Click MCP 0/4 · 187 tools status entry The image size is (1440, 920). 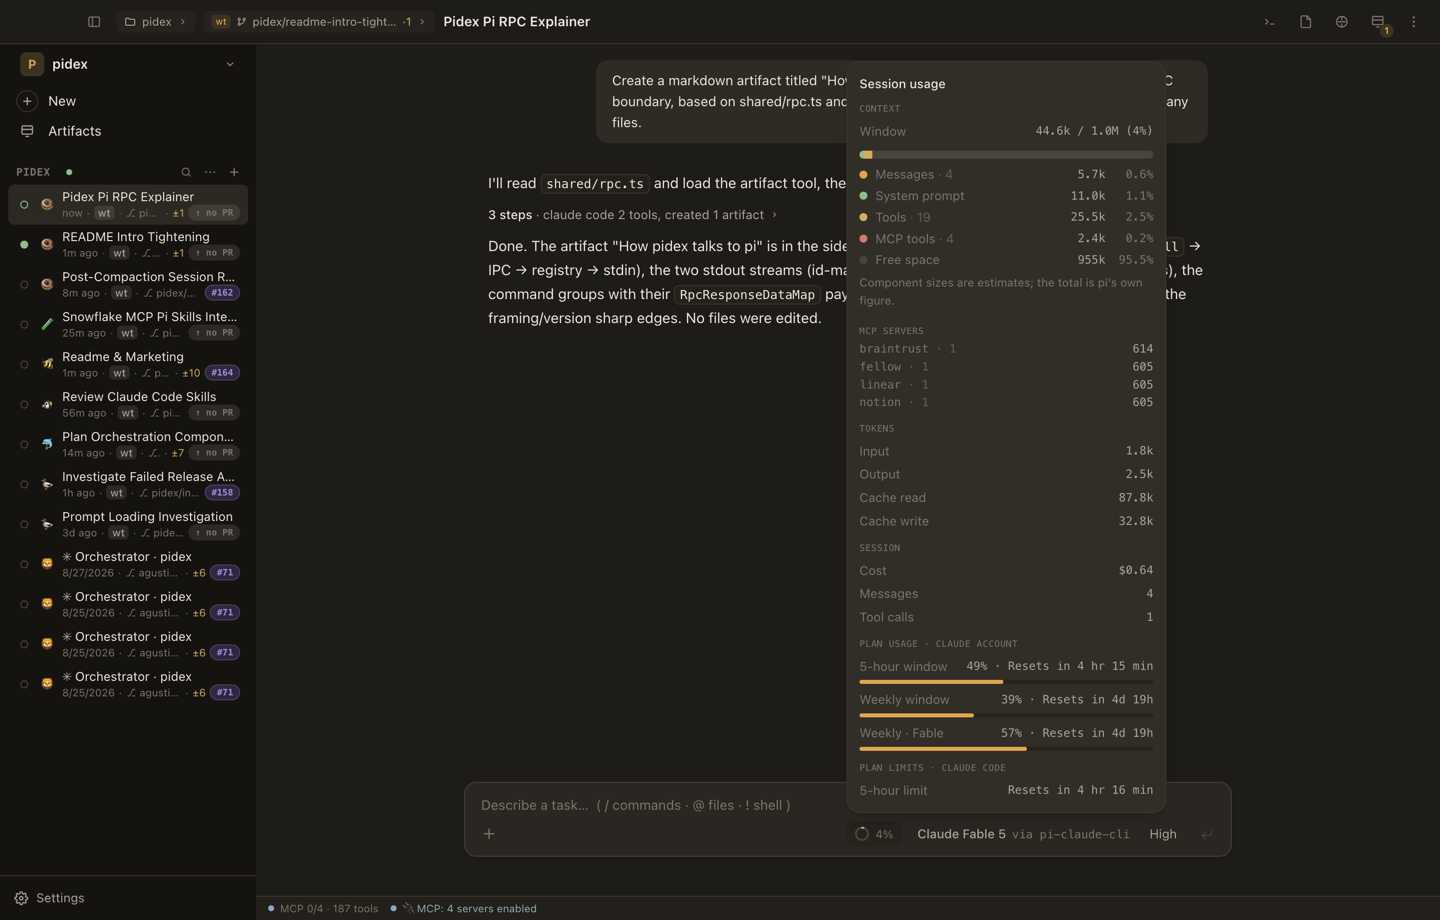[x=322, y=909]
